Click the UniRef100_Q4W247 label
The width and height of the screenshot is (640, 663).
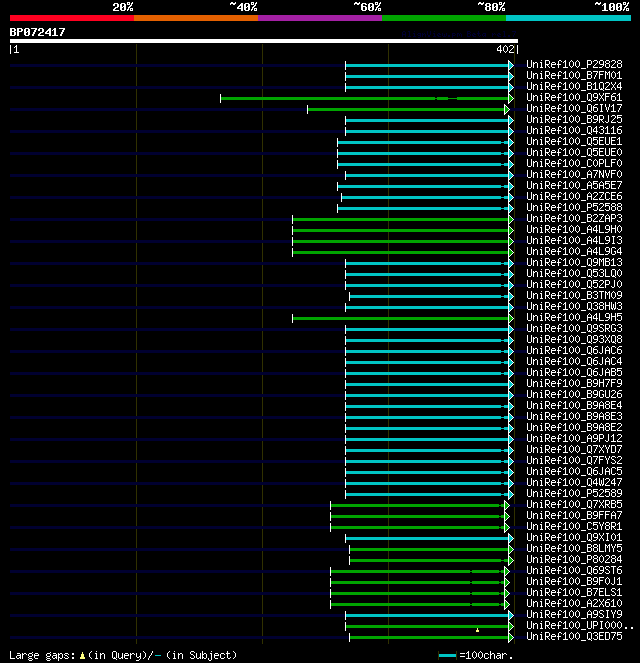pos(574,482)
